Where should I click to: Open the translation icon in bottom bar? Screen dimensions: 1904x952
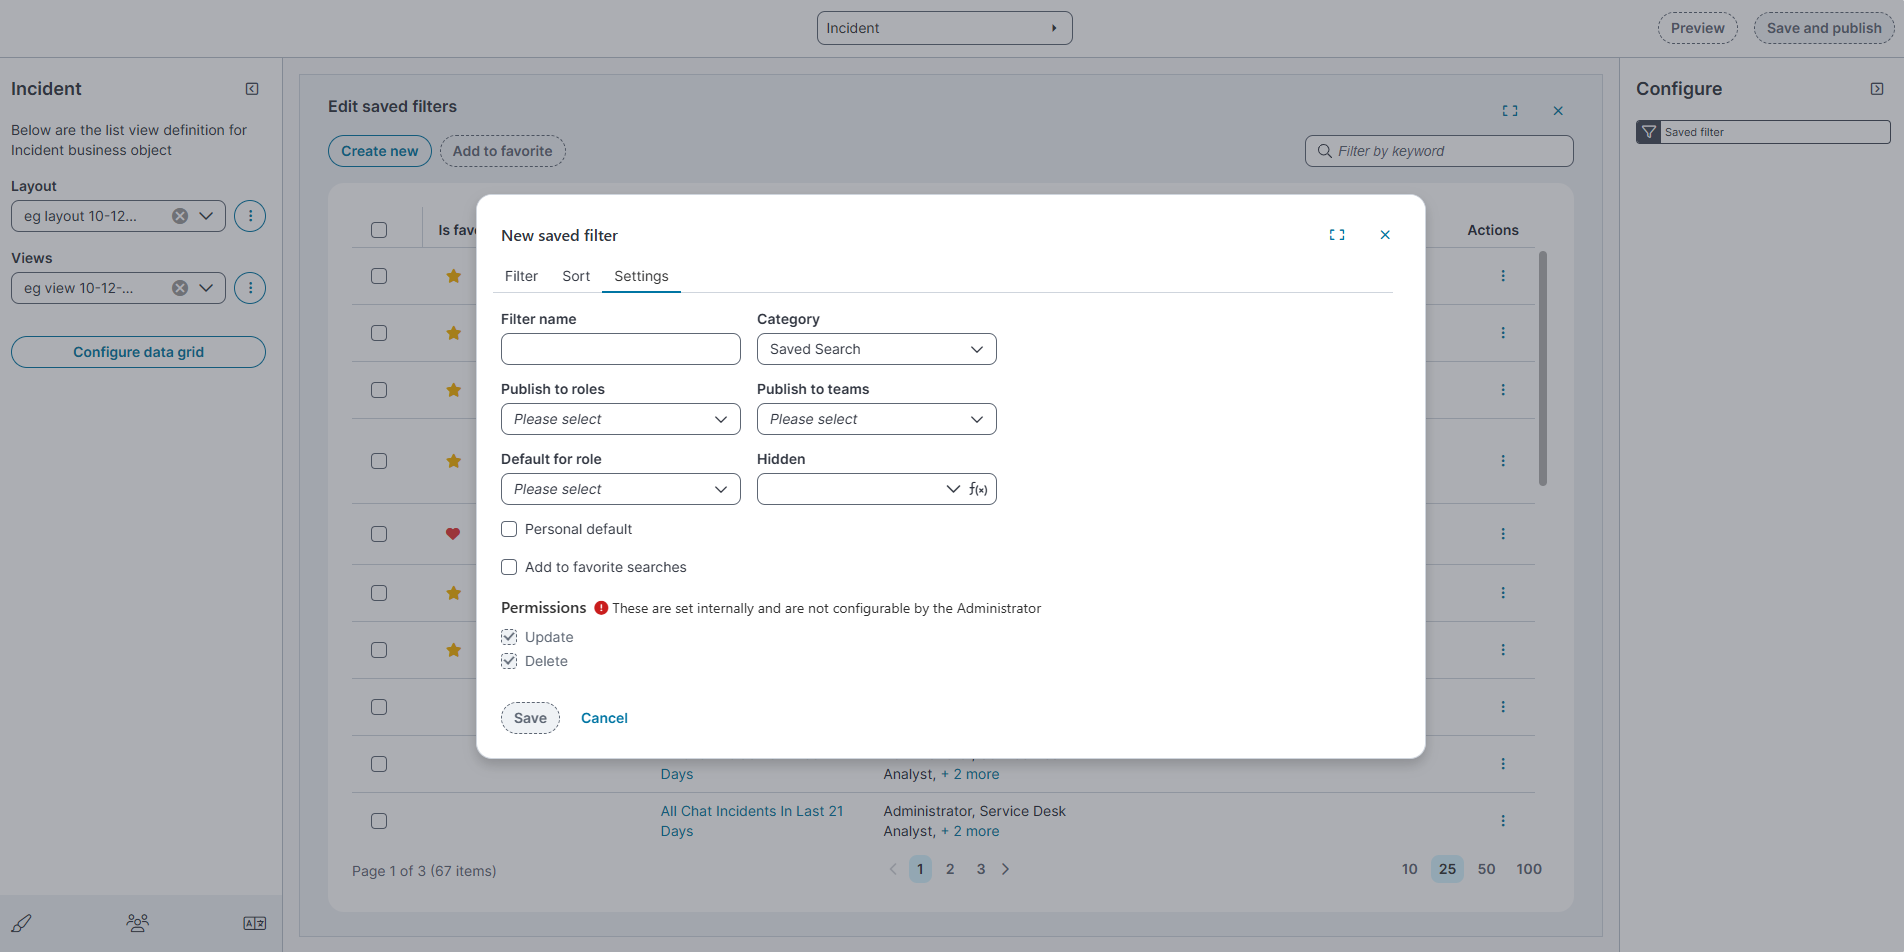254,923
